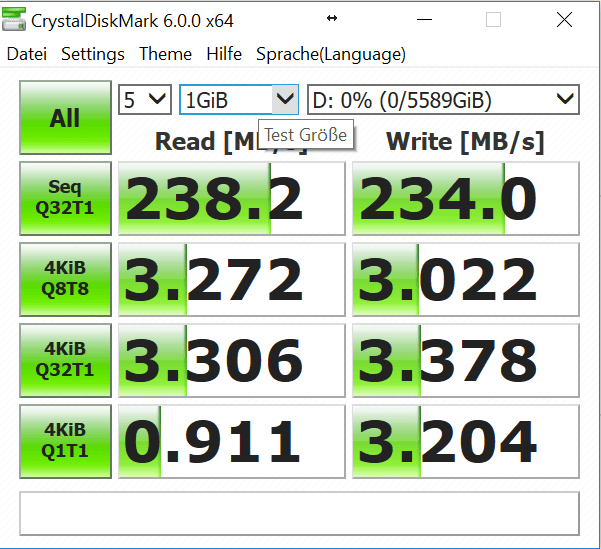Click the 4KiB Q1T1 write value 3.204

click(x=466, y=441)
